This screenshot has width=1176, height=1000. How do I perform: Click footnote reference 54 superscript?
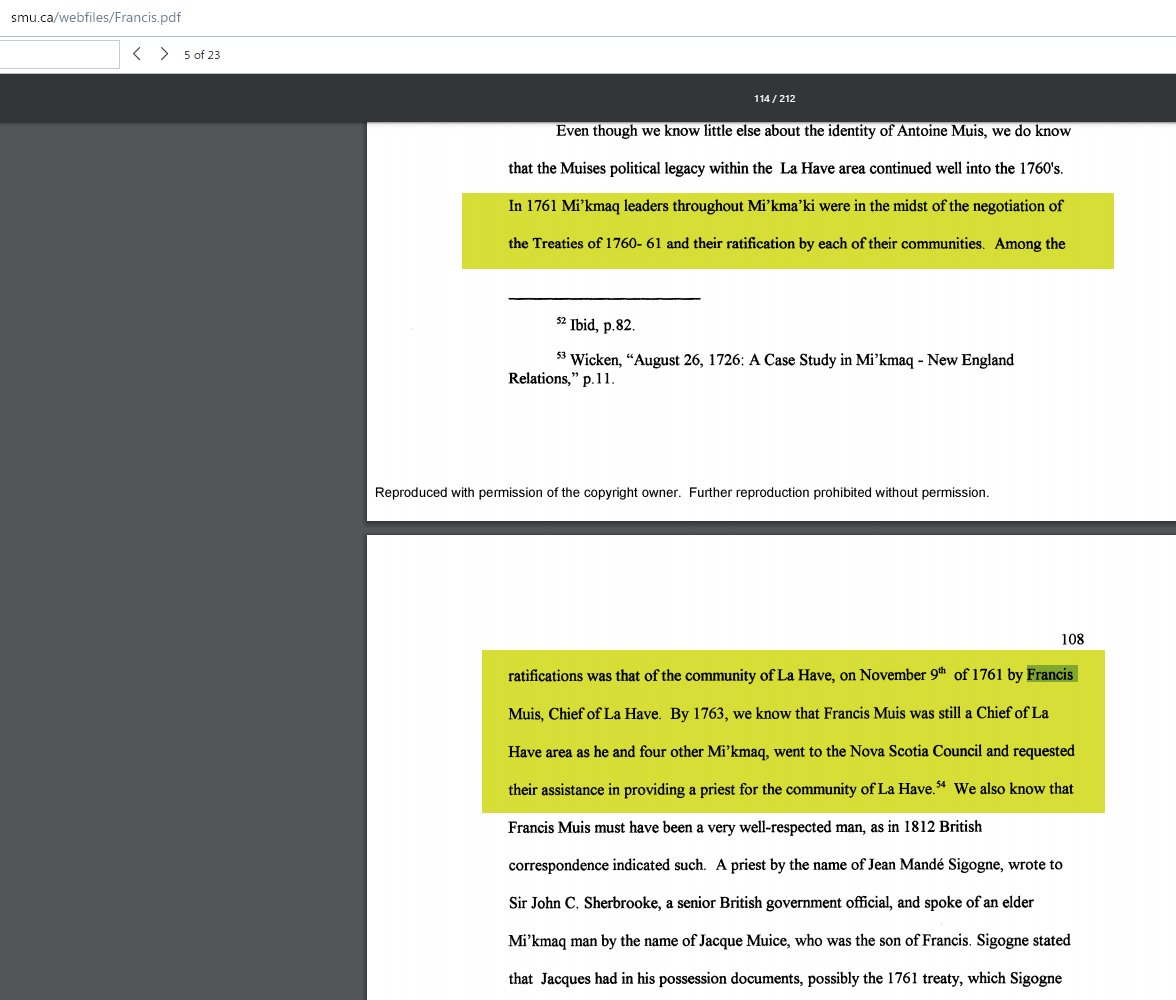(940, 785)
